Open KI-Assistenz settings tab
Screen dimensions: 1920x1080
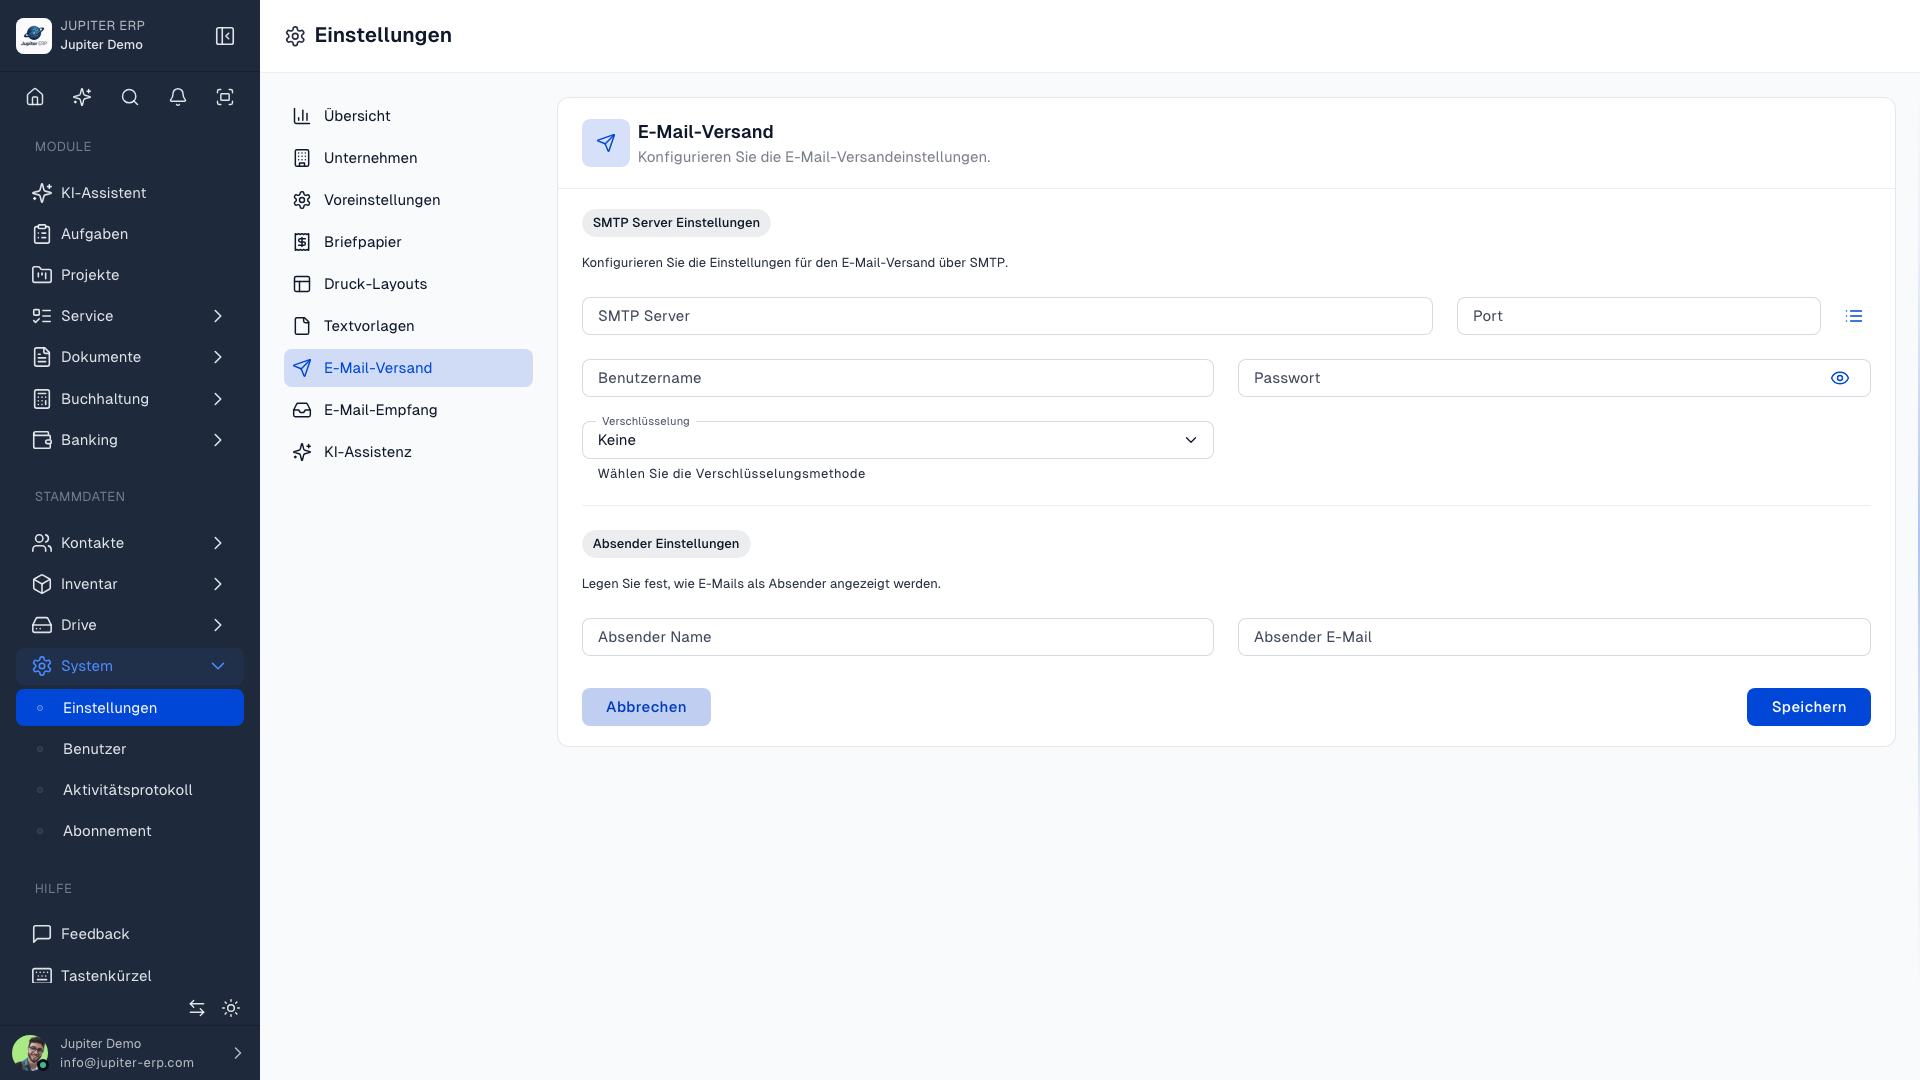(x=408, y=452)
